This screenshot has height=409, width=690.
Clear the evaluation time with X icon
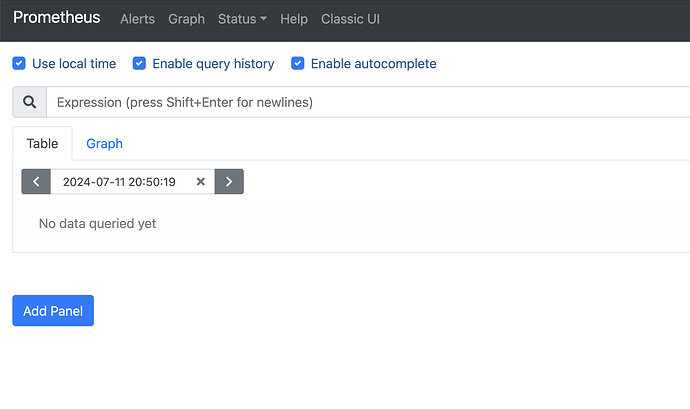click(201, 181)
